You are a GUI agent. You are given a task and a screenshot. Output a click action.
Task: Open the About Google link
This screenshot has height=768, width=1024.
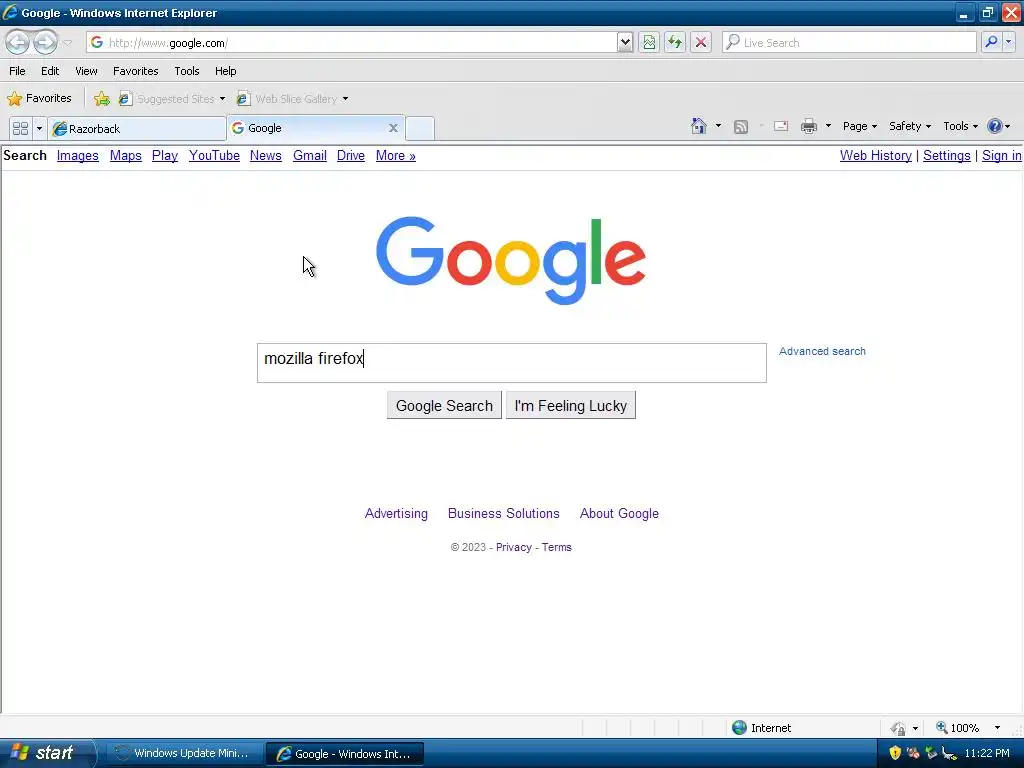tap(619, 513)
